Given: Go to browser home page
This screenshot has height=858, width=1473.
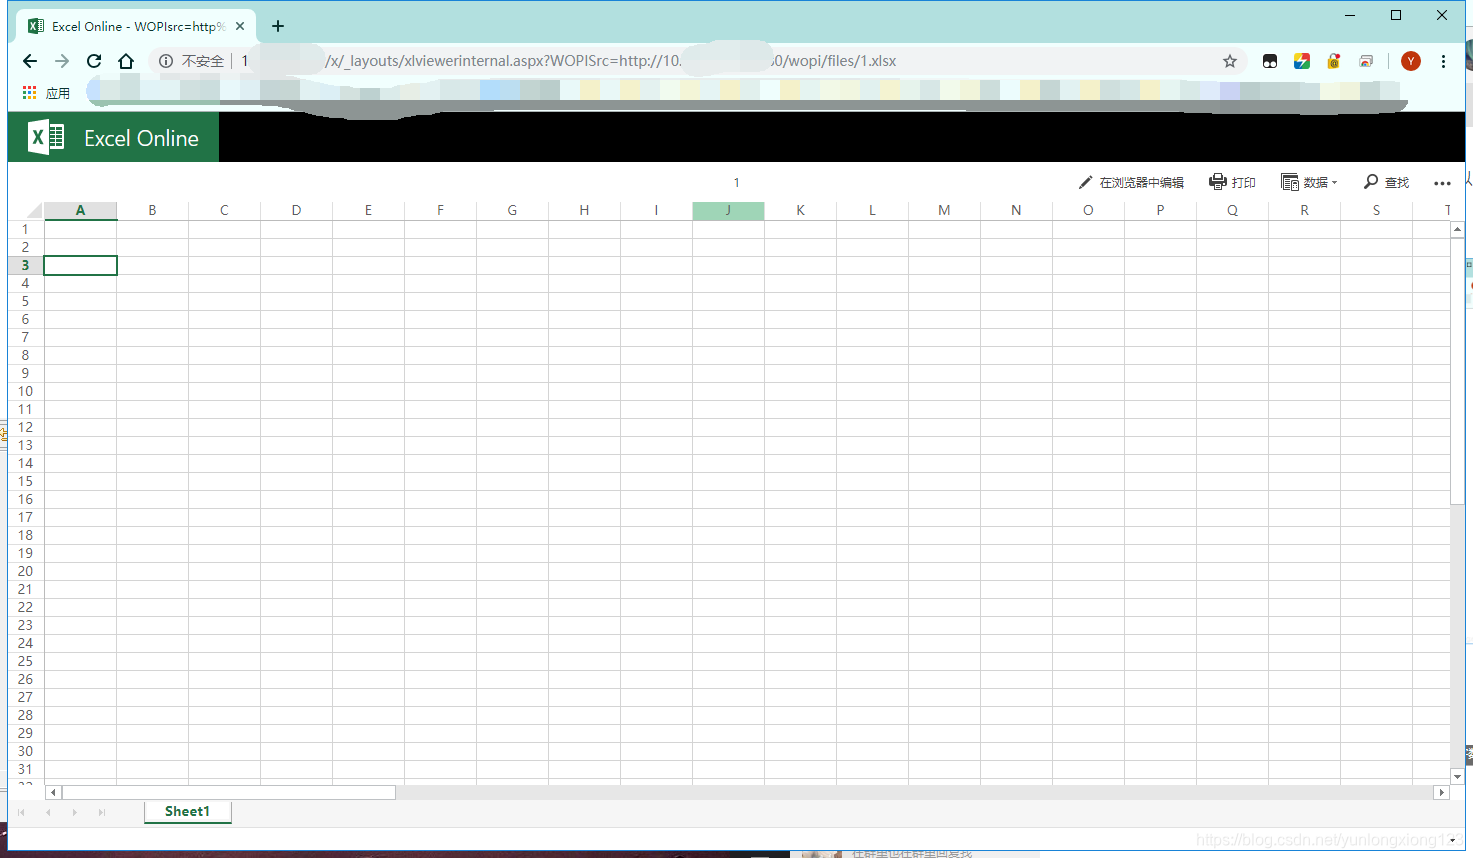Looking at the screenshot, I should 126,61.
